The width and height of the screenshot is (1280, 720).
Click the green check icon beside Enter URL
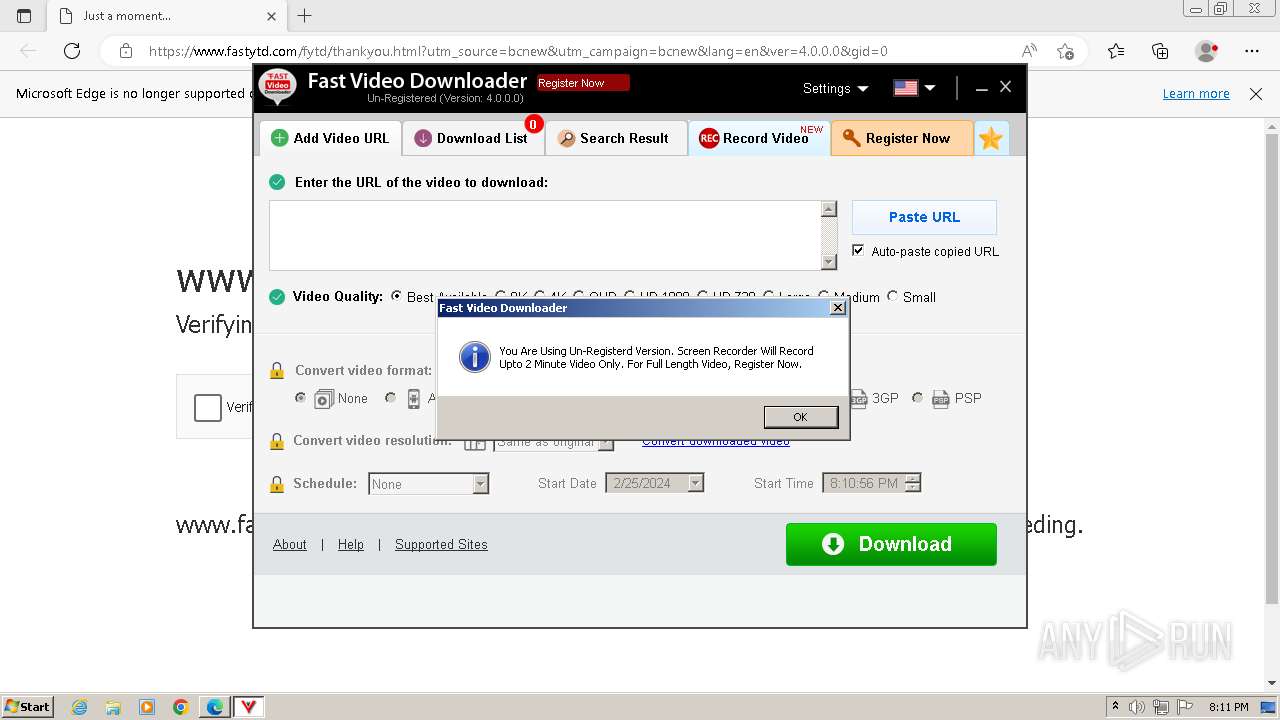(277, 182)
